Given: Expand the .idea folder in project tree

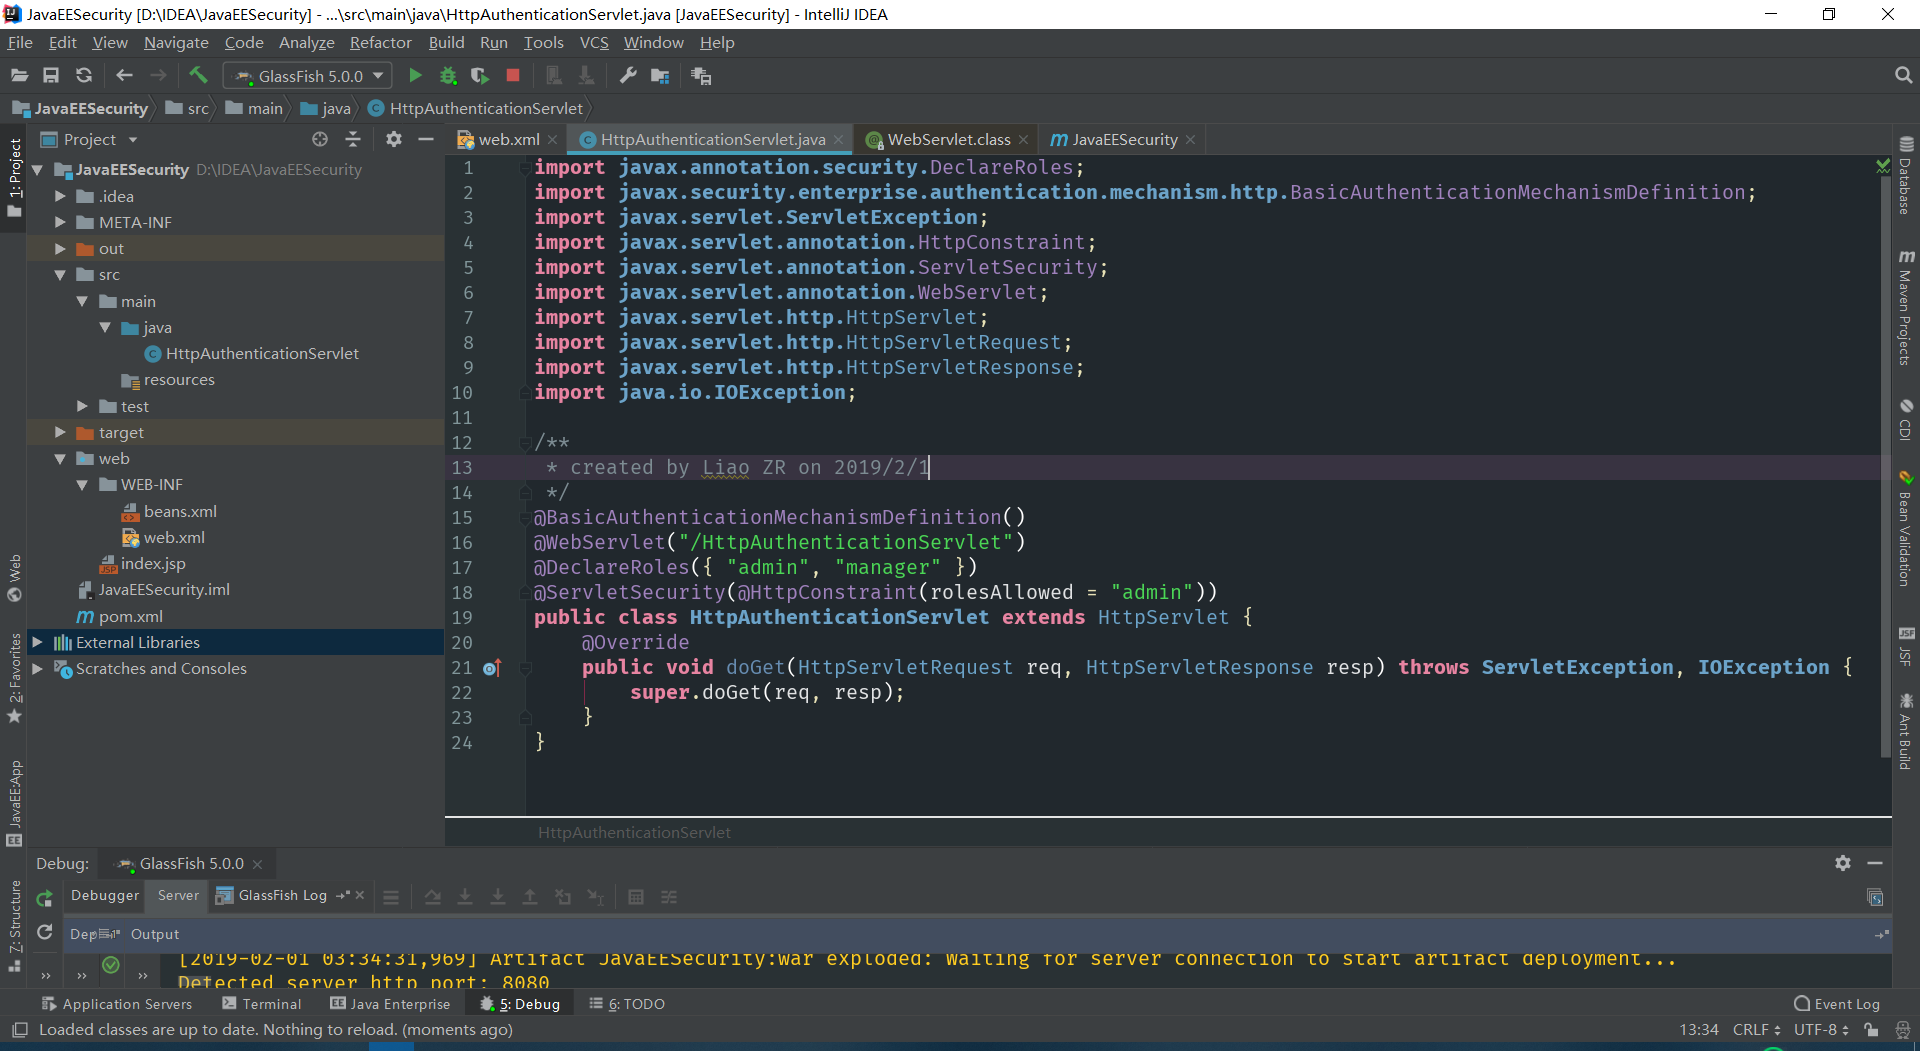Looking at the screenshot, I should click(x=60, y=196).
